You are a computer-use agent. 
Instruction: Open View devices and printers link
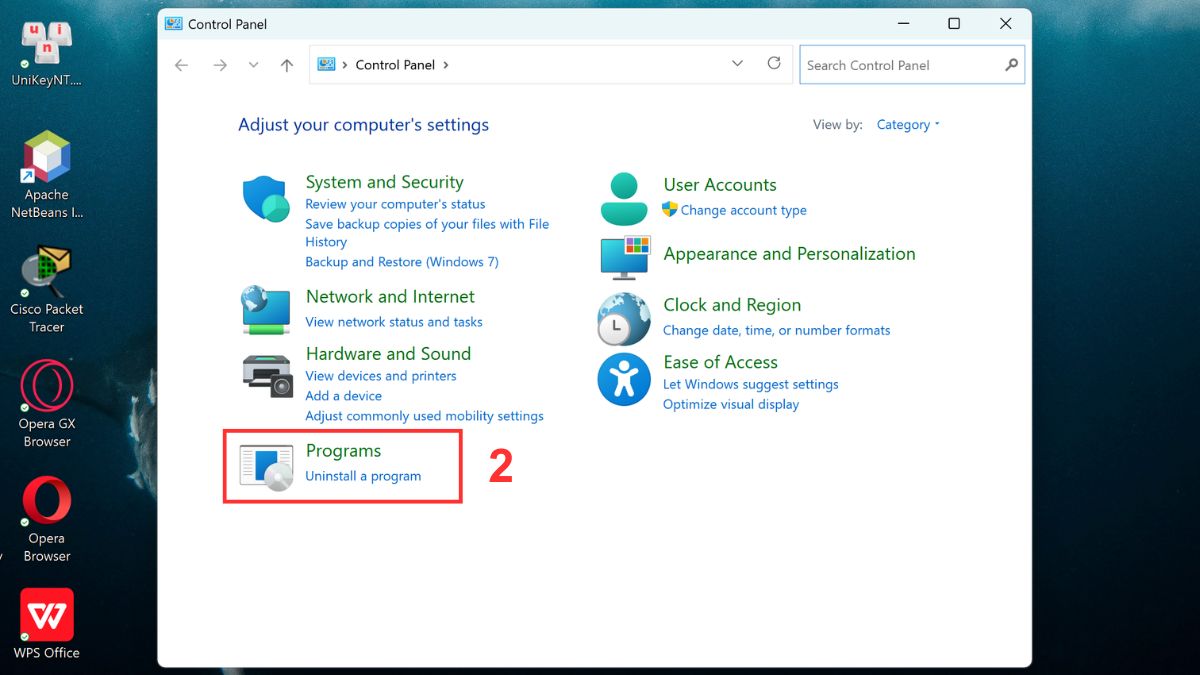pyautogui.click(x=381, y=376)
